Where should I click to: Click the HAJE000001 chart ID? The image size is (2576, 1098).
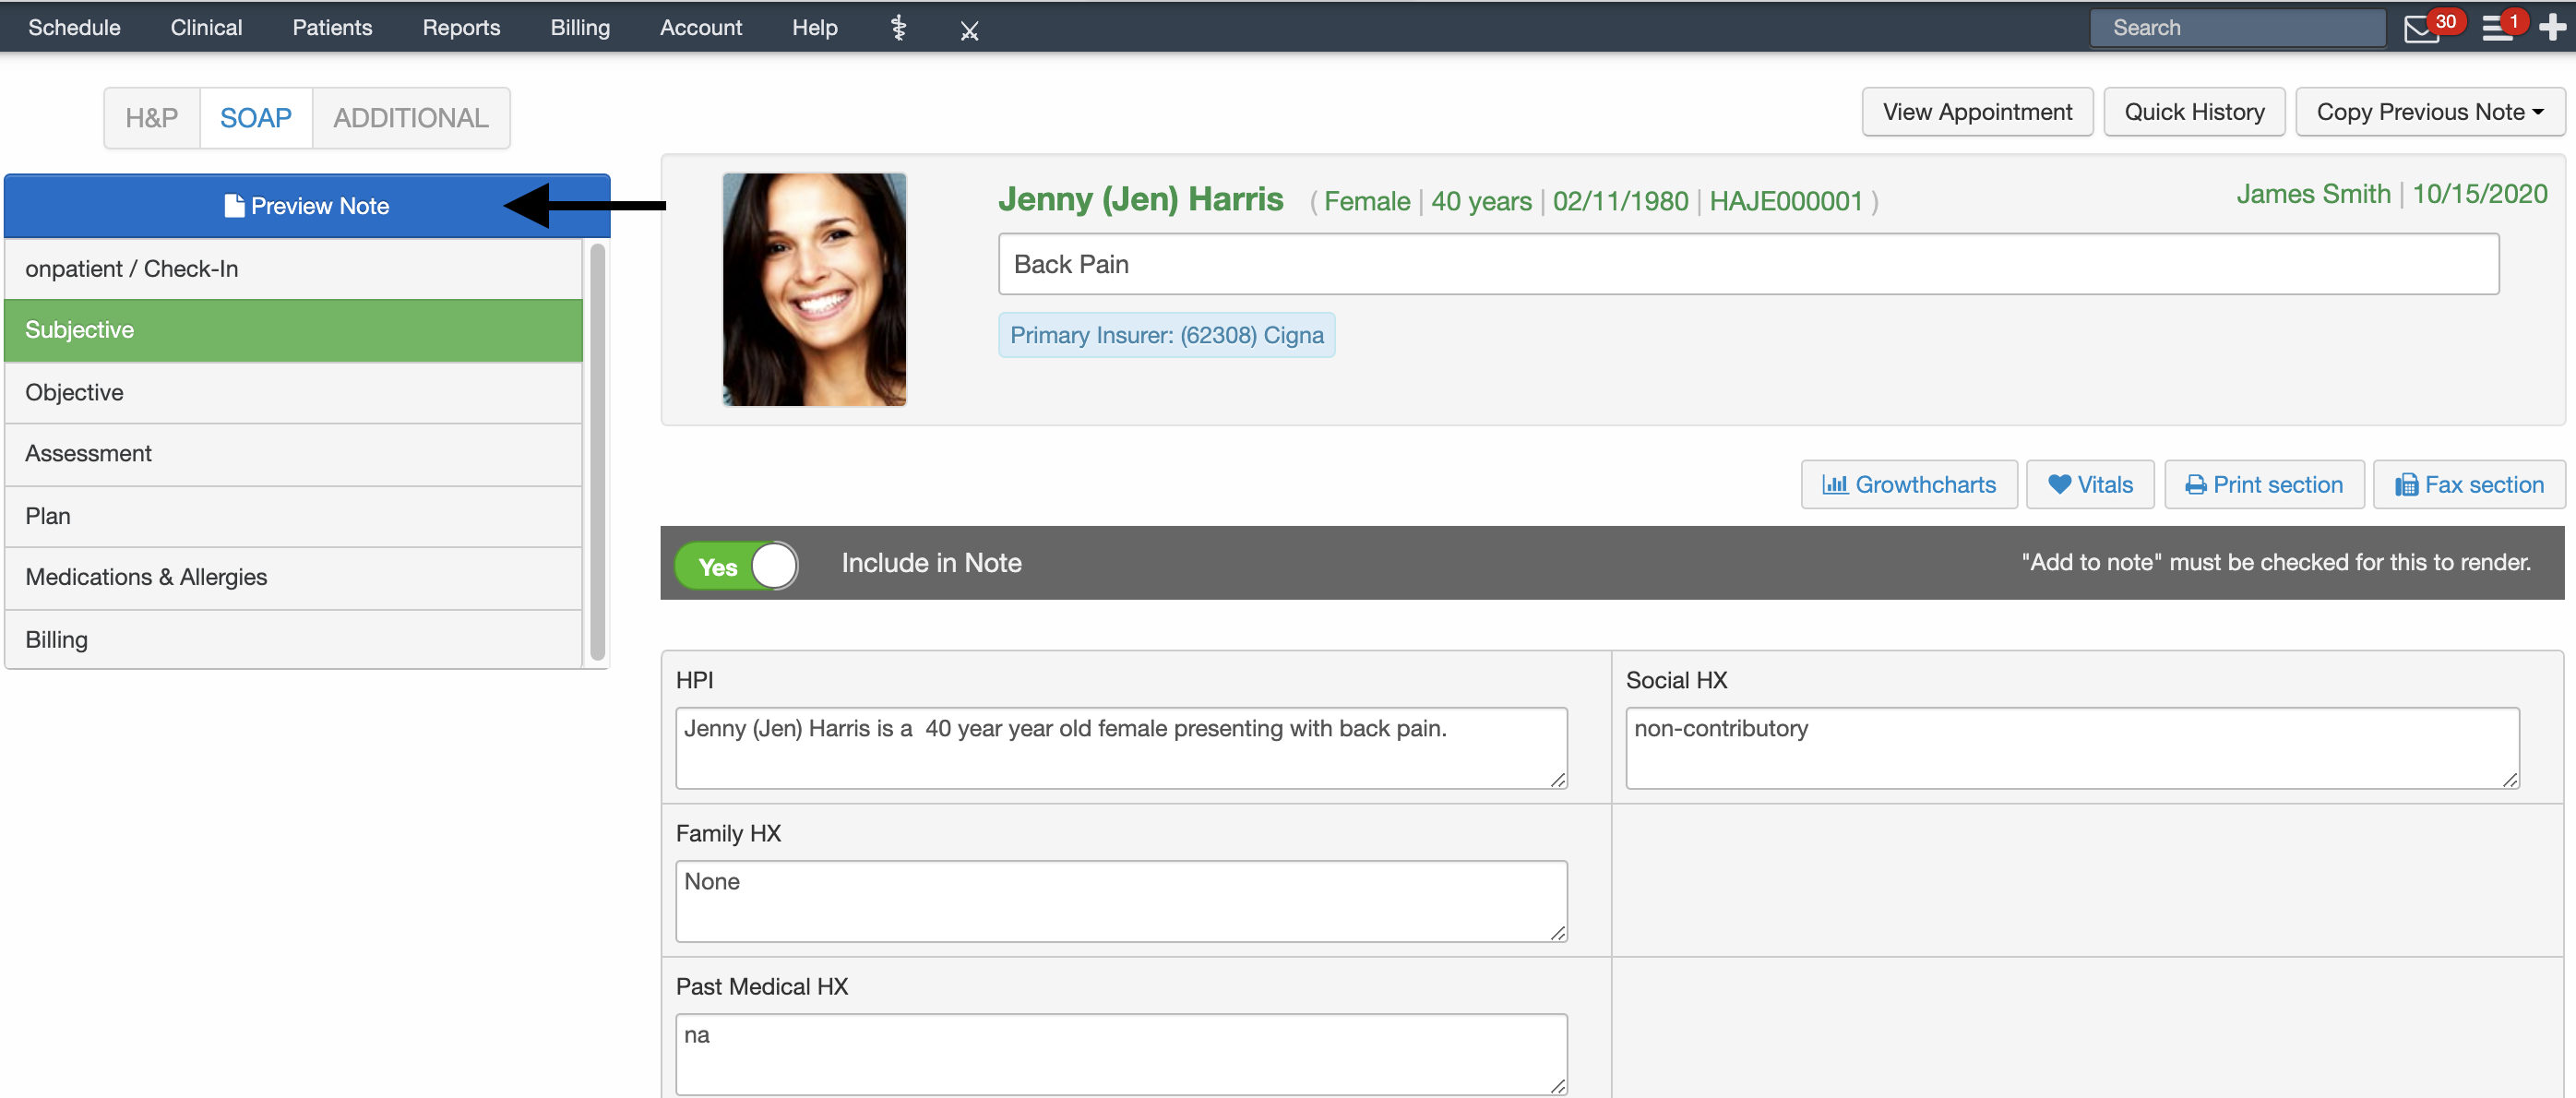coord(1785,201)
